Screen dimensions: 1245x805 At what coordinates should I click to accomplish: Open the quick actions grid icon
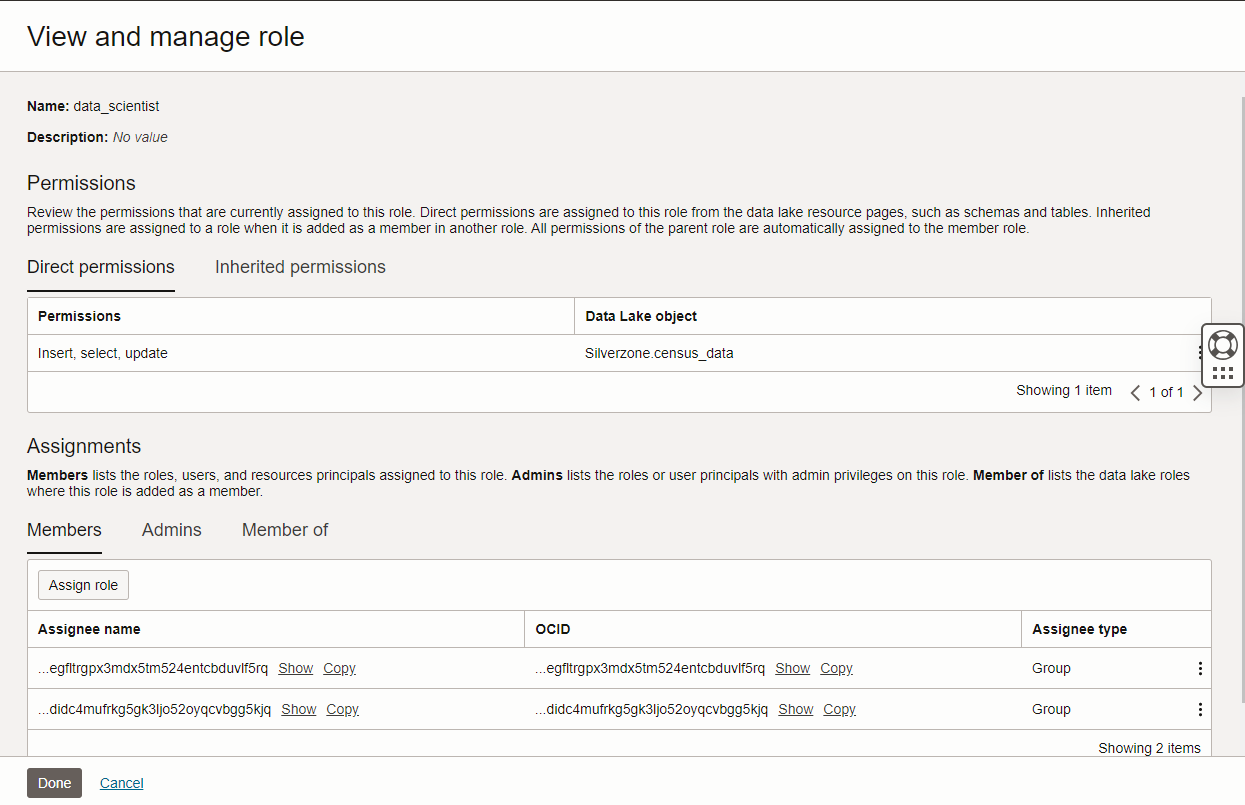(x=1222, y=370)
